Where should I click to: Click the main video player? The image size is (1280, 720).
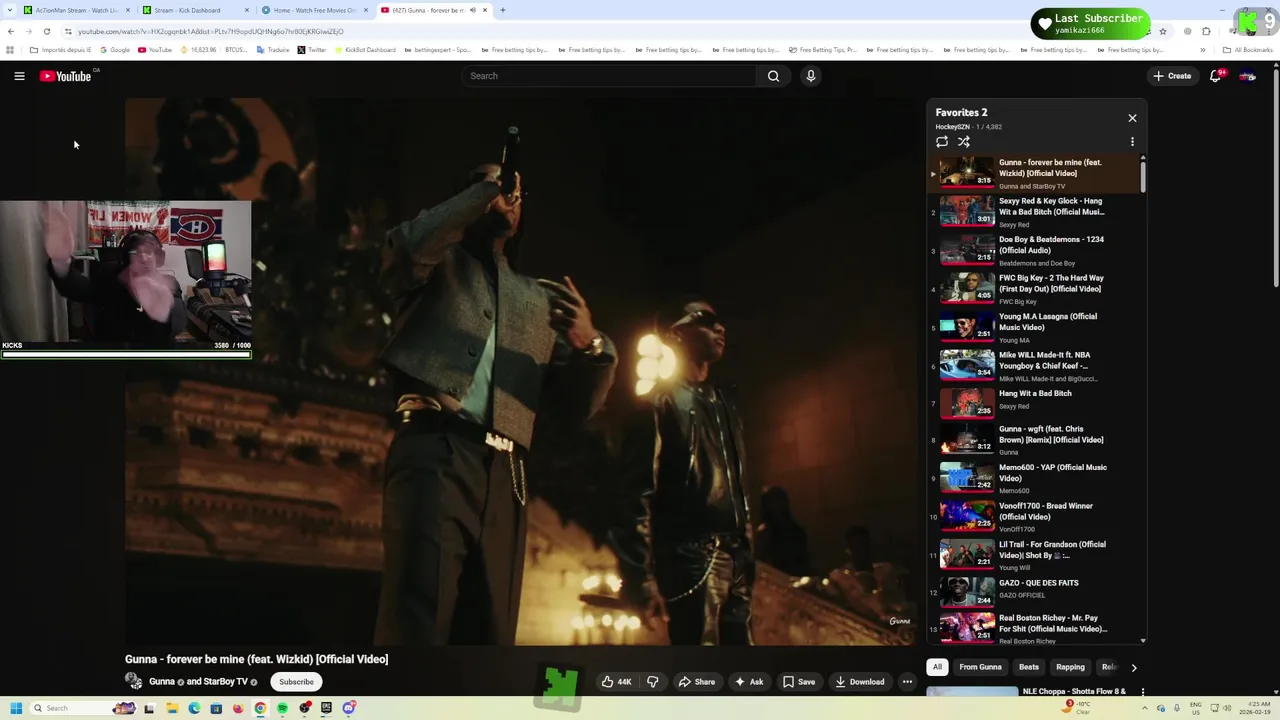point(521,372)
